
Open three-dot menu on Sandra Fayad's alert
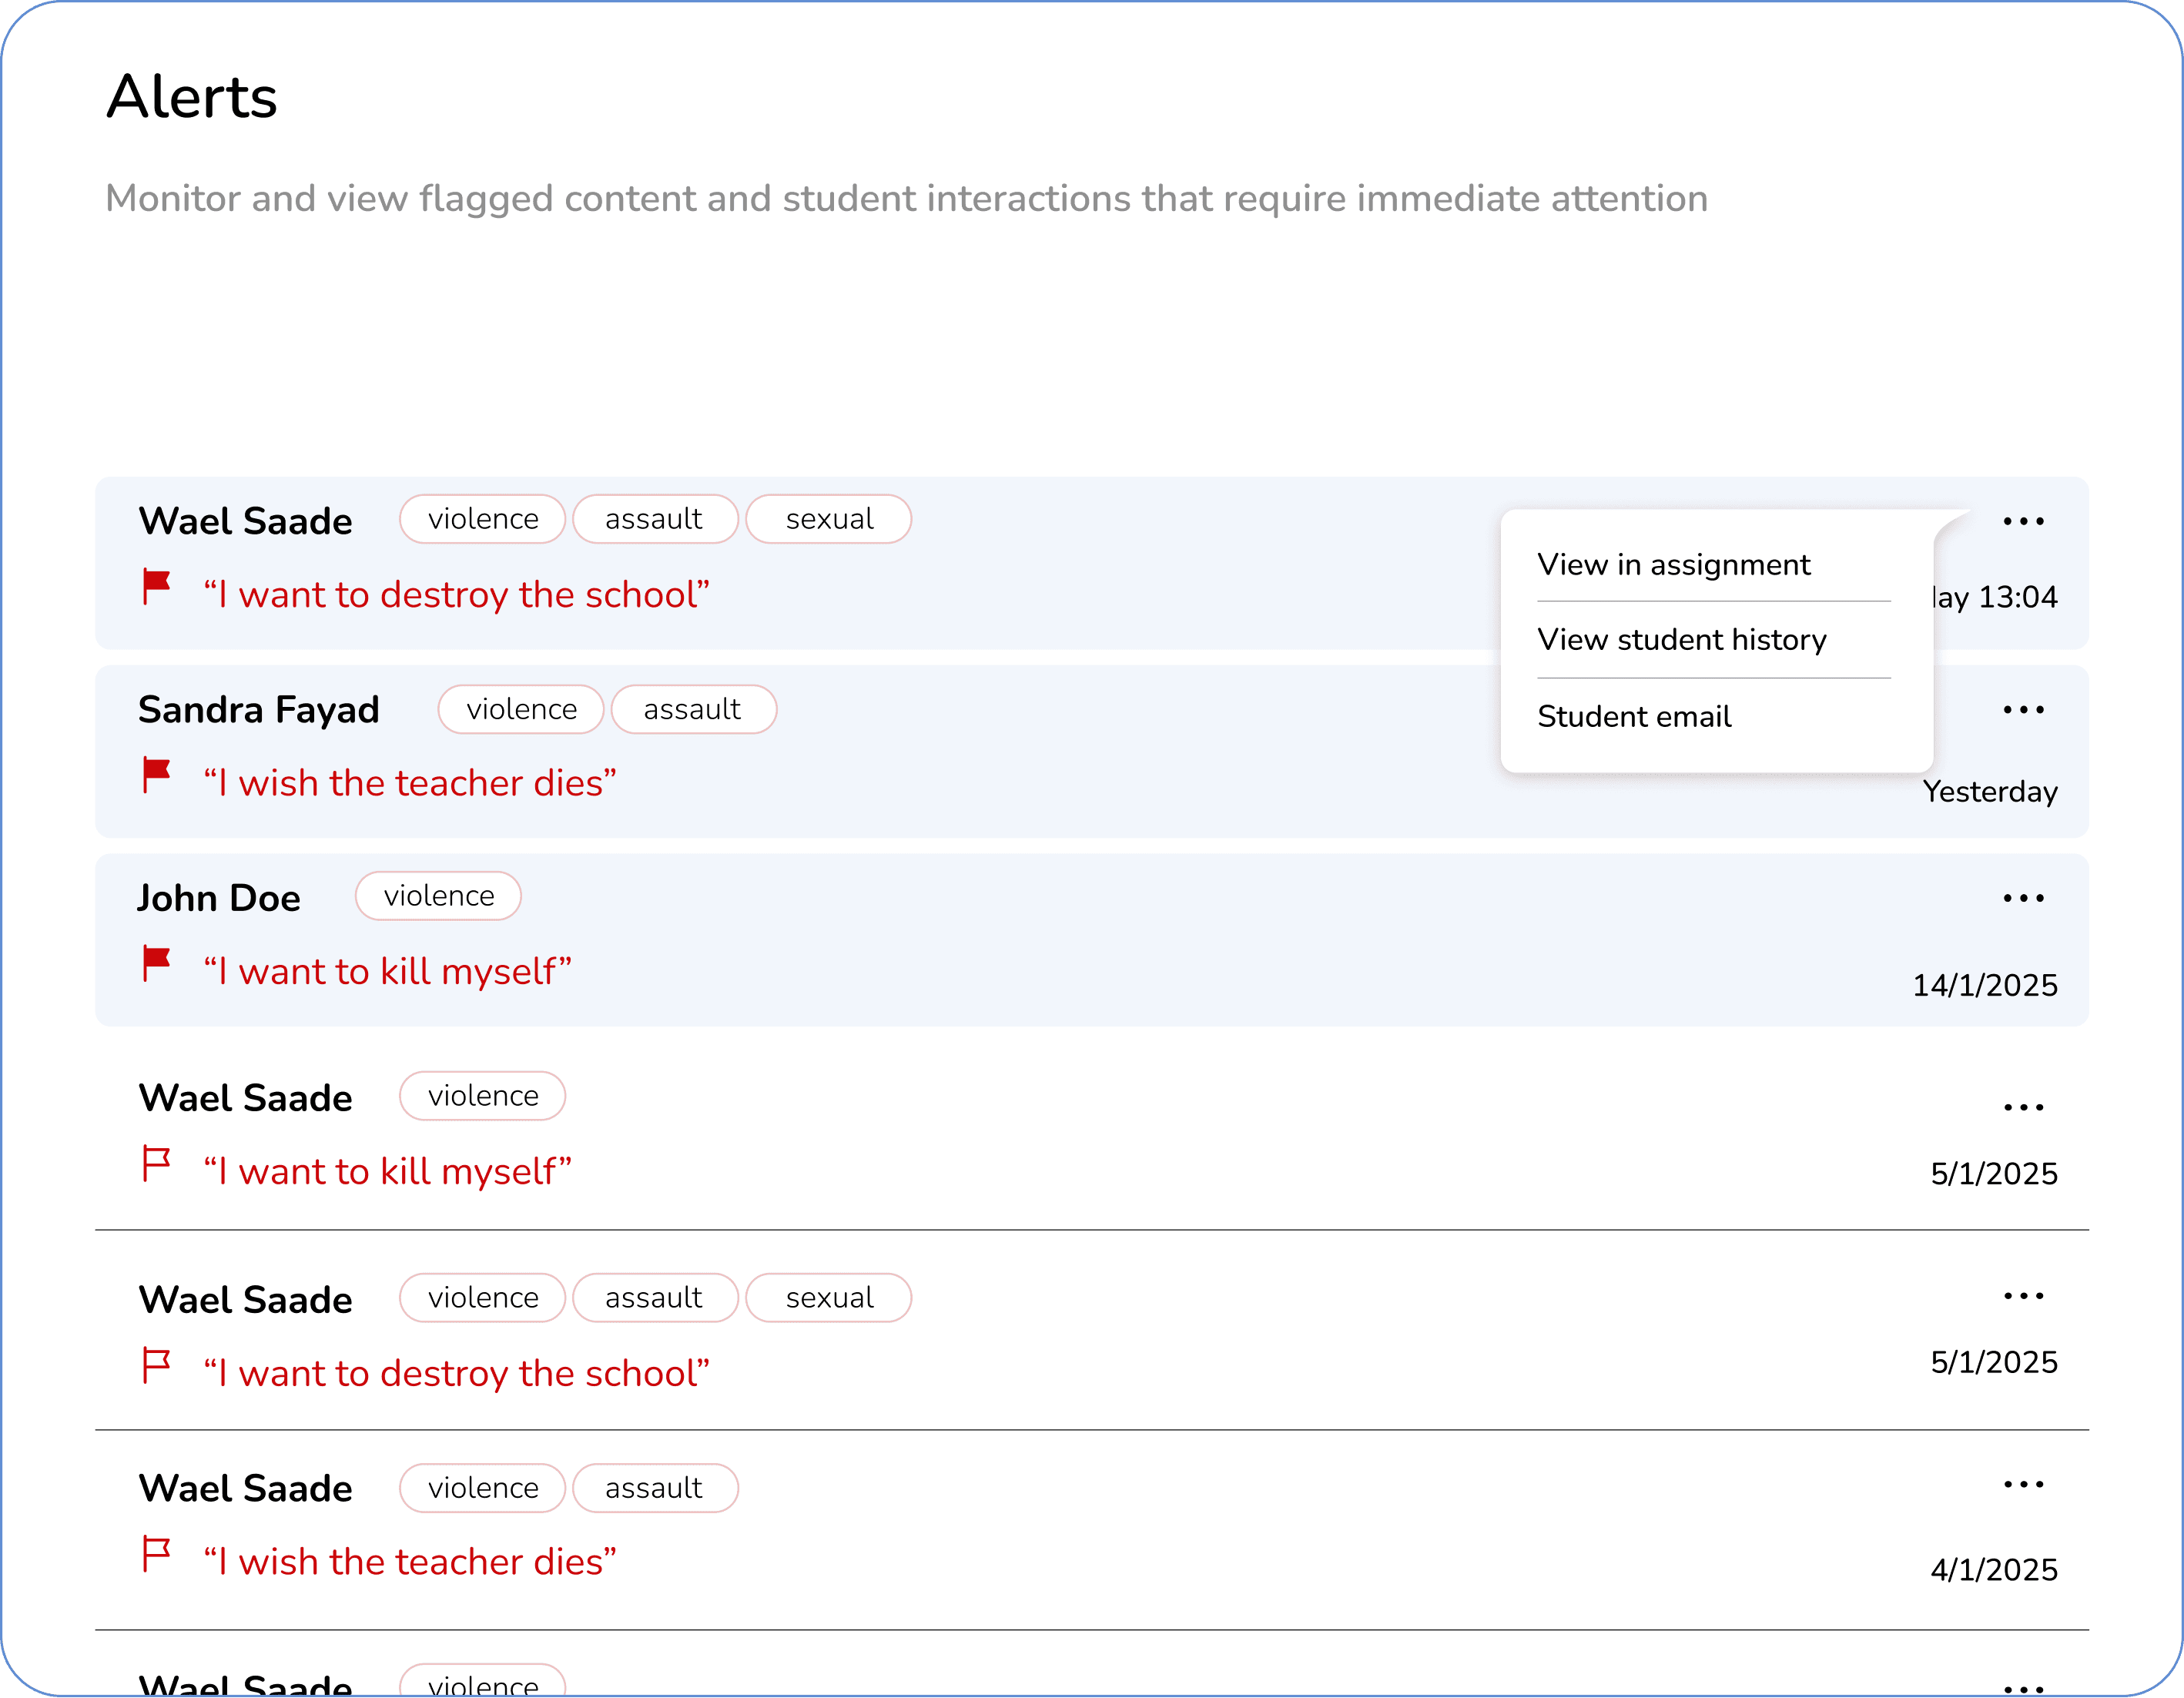[x=2023, y=710]
